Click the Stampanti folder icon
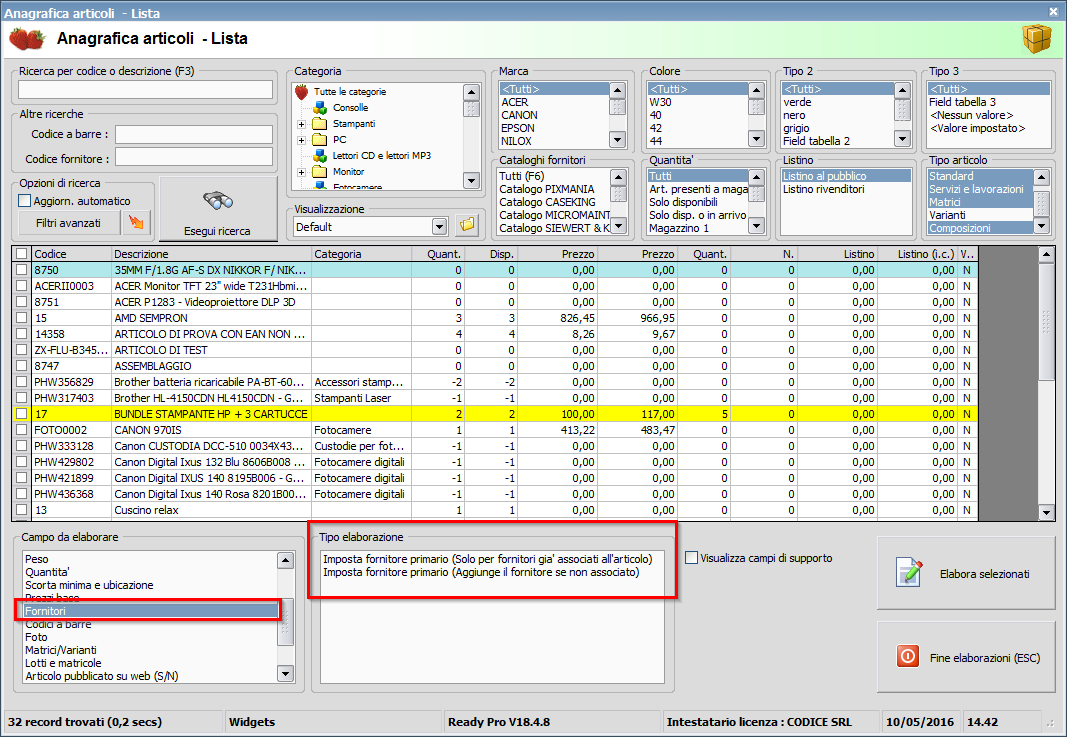 pos(320,124)
